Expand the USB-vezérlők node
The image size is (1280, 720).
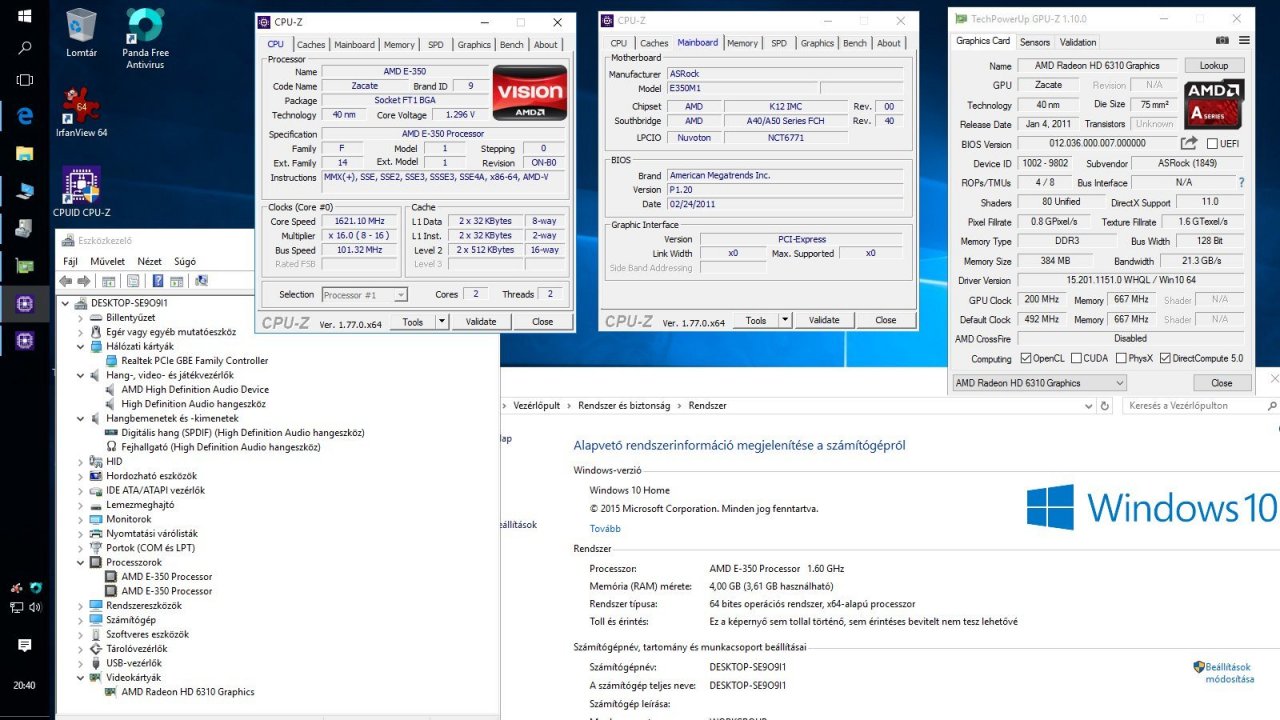(81, 663)
